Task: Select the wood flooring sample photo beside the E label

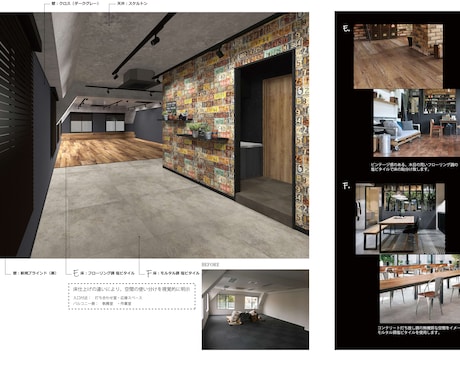Action: (398, 56)
